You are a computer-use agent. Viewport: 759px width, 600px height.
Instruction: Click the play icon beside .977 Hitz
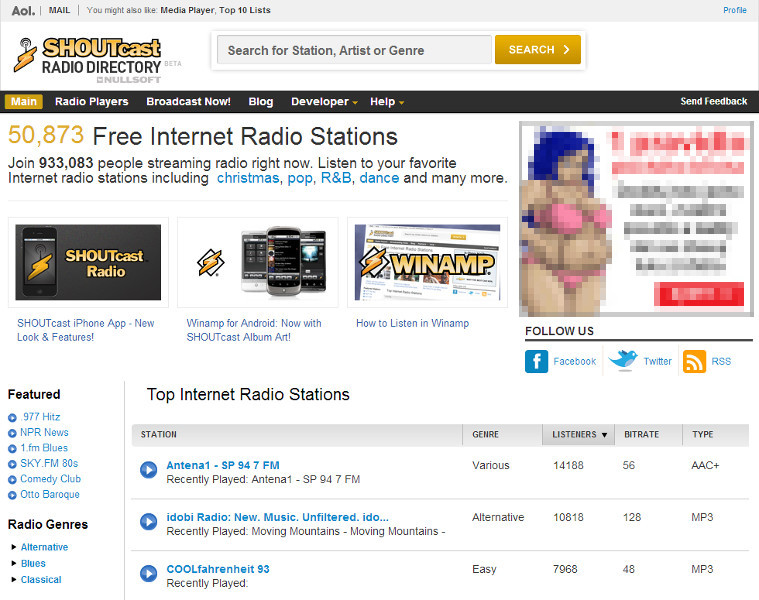[13, 418]
